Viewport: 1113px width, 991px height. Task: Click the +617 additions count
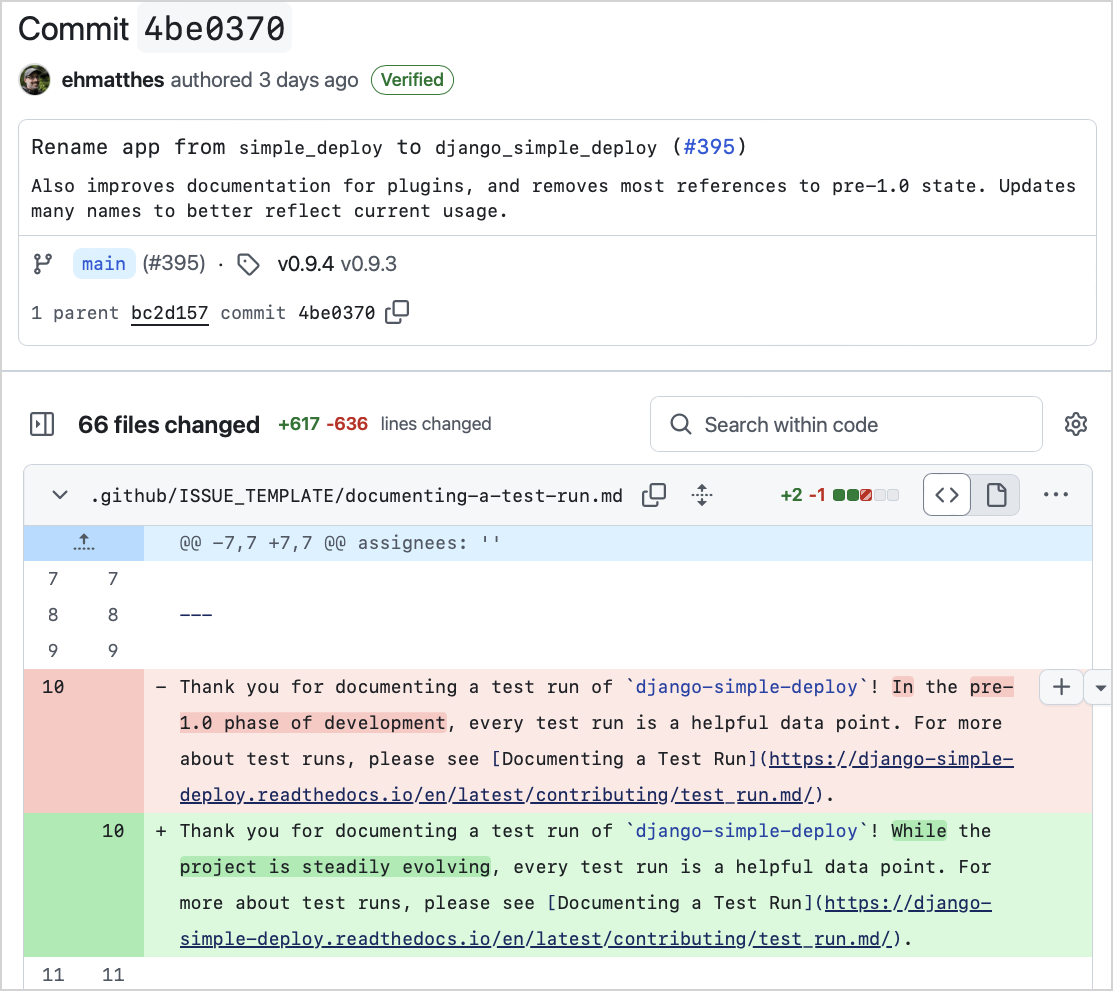299,424
